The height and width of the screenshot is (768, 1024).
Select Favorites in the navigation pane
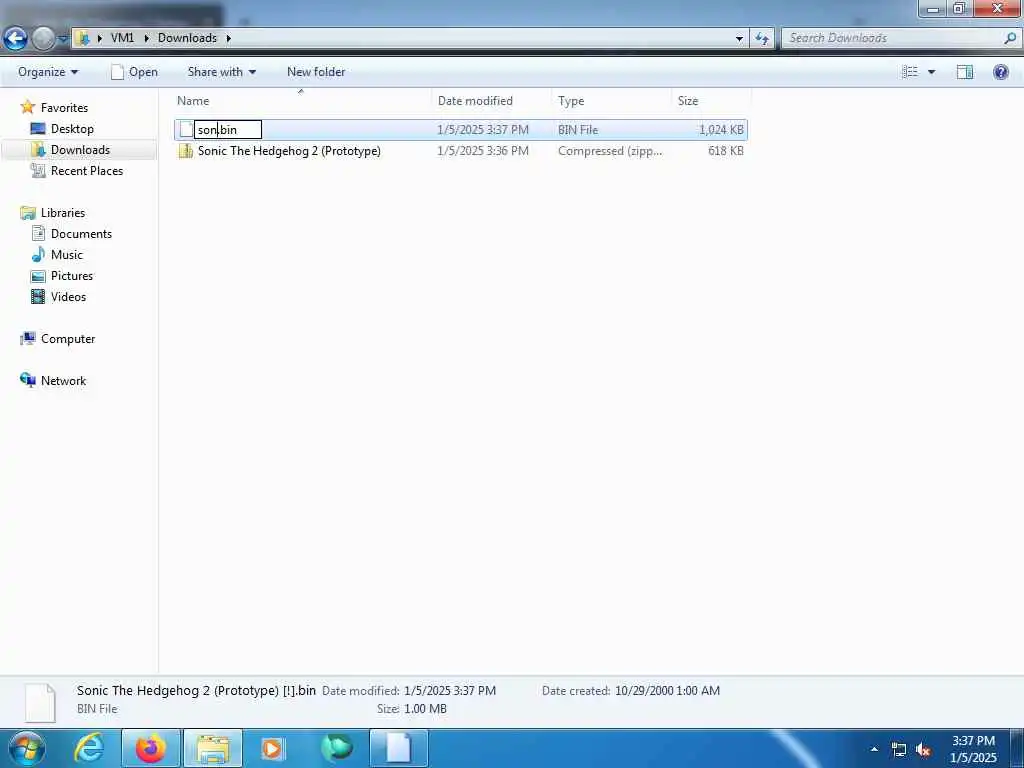(x=64, y=108)
